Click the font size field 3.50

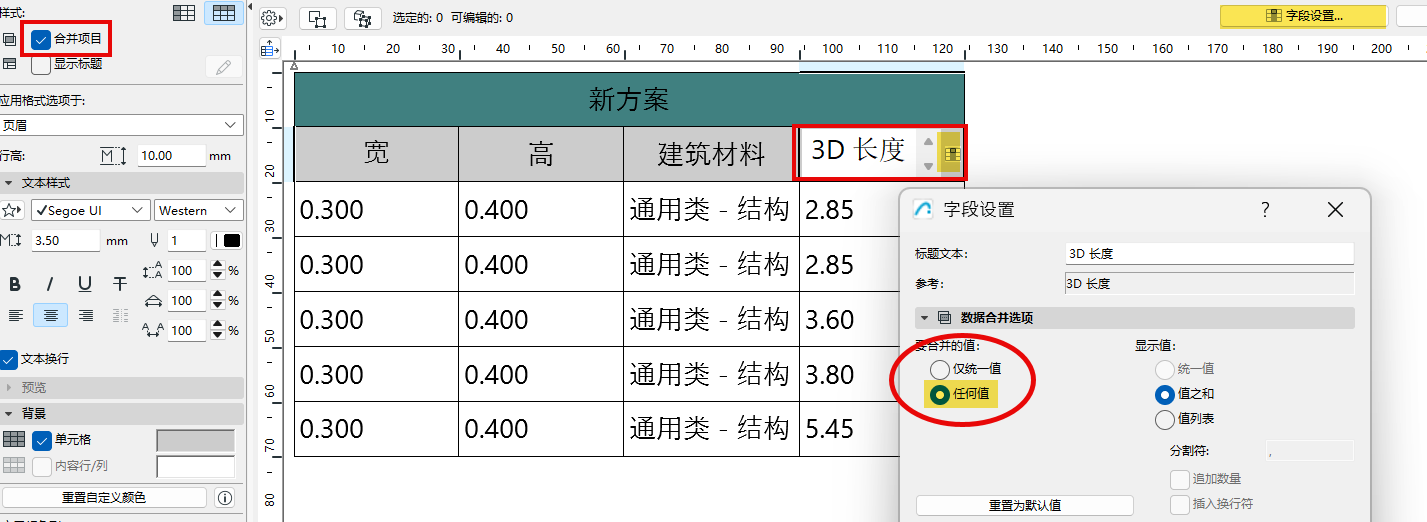pyautogui.click(x=64, y=241)
